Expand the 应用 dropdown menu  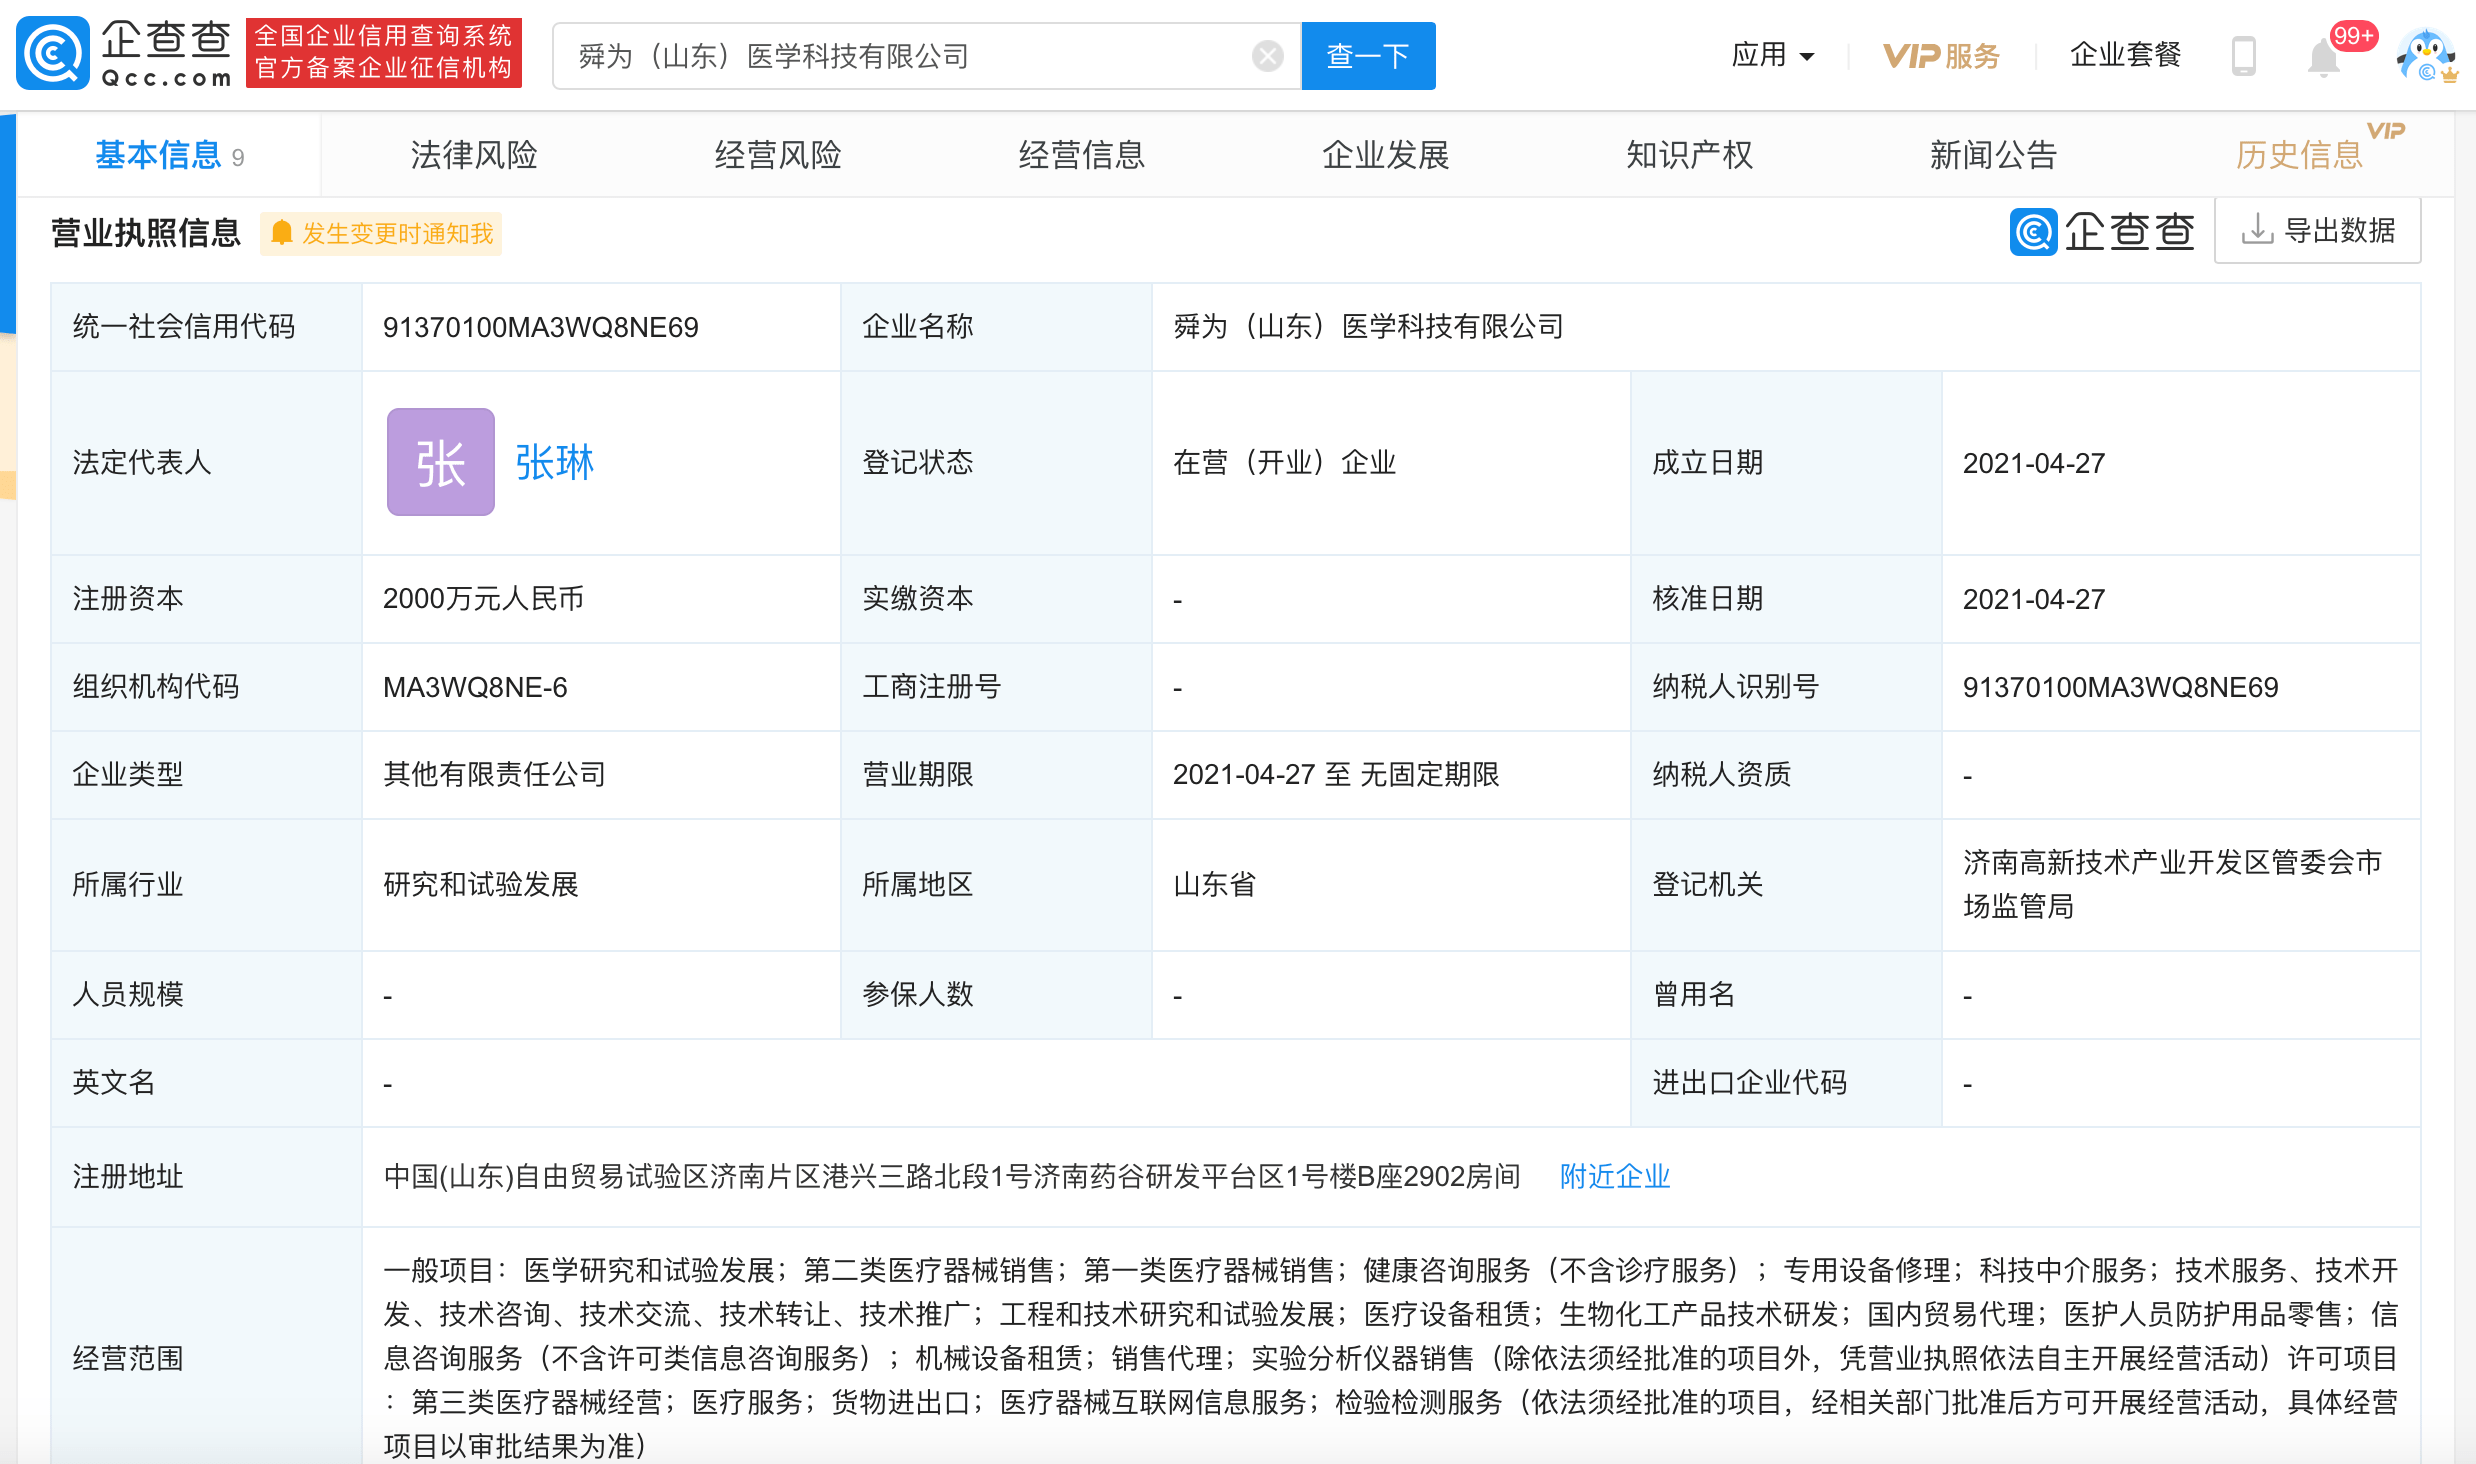pyautogui.click(x=1773, y=55)
